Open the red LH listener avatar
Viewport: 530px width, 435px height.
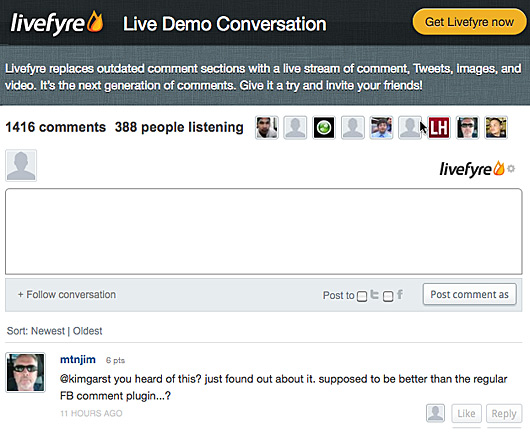point(439,127)
